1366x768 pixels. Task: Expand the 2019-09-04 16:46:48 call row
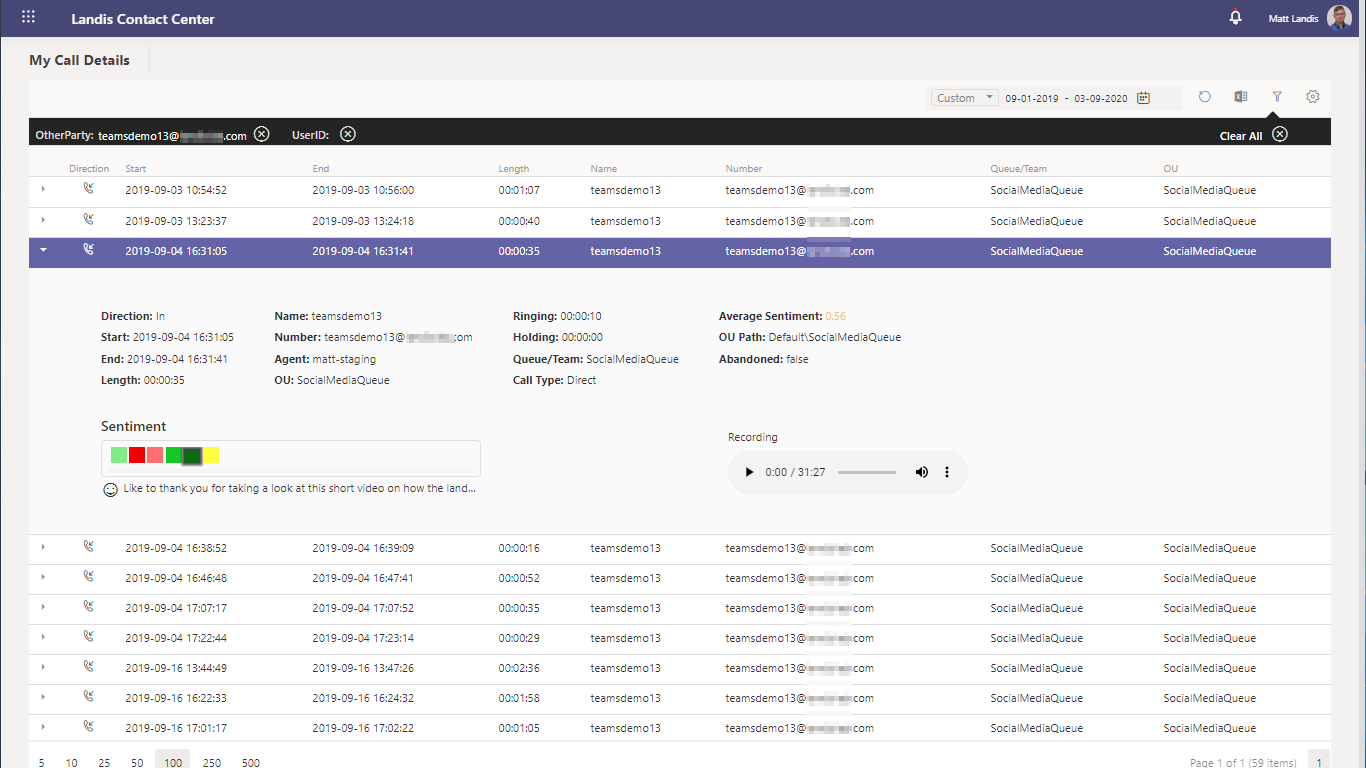[43, 577]
